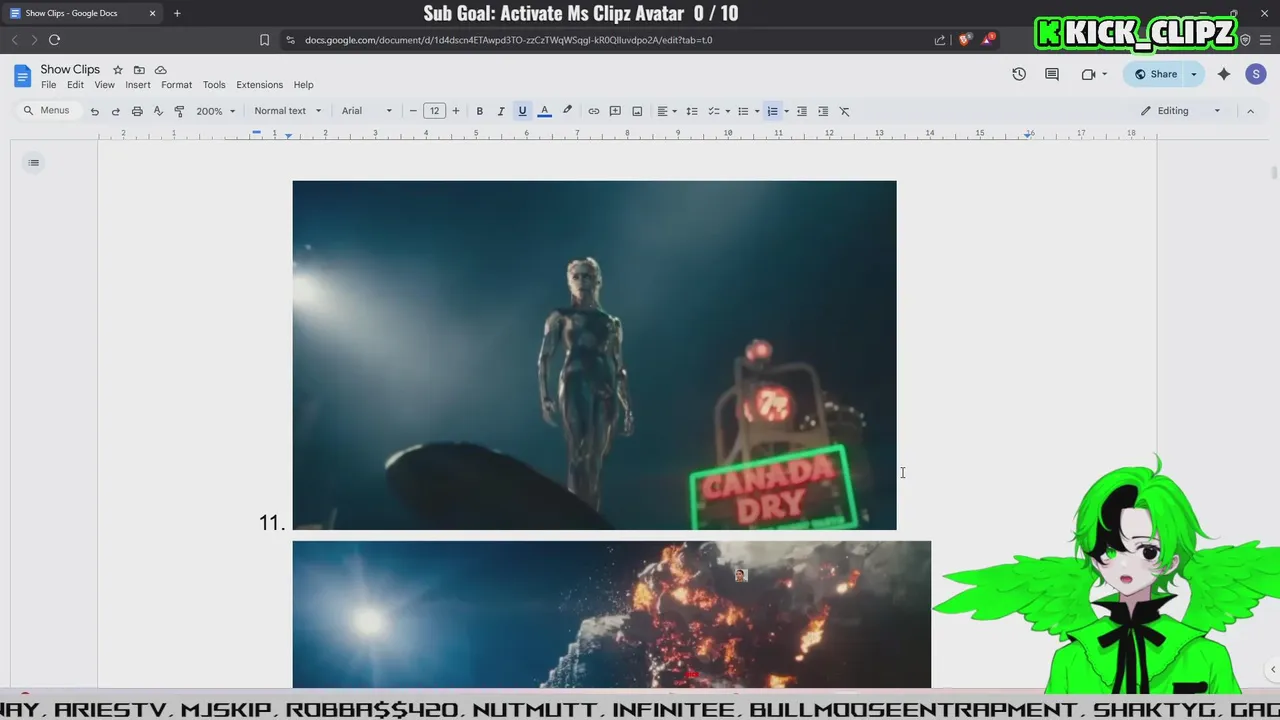1280x720 pixels.
Task: Open account avatar labeled S
Action: pyautogui.click(x=1256, y=74)
